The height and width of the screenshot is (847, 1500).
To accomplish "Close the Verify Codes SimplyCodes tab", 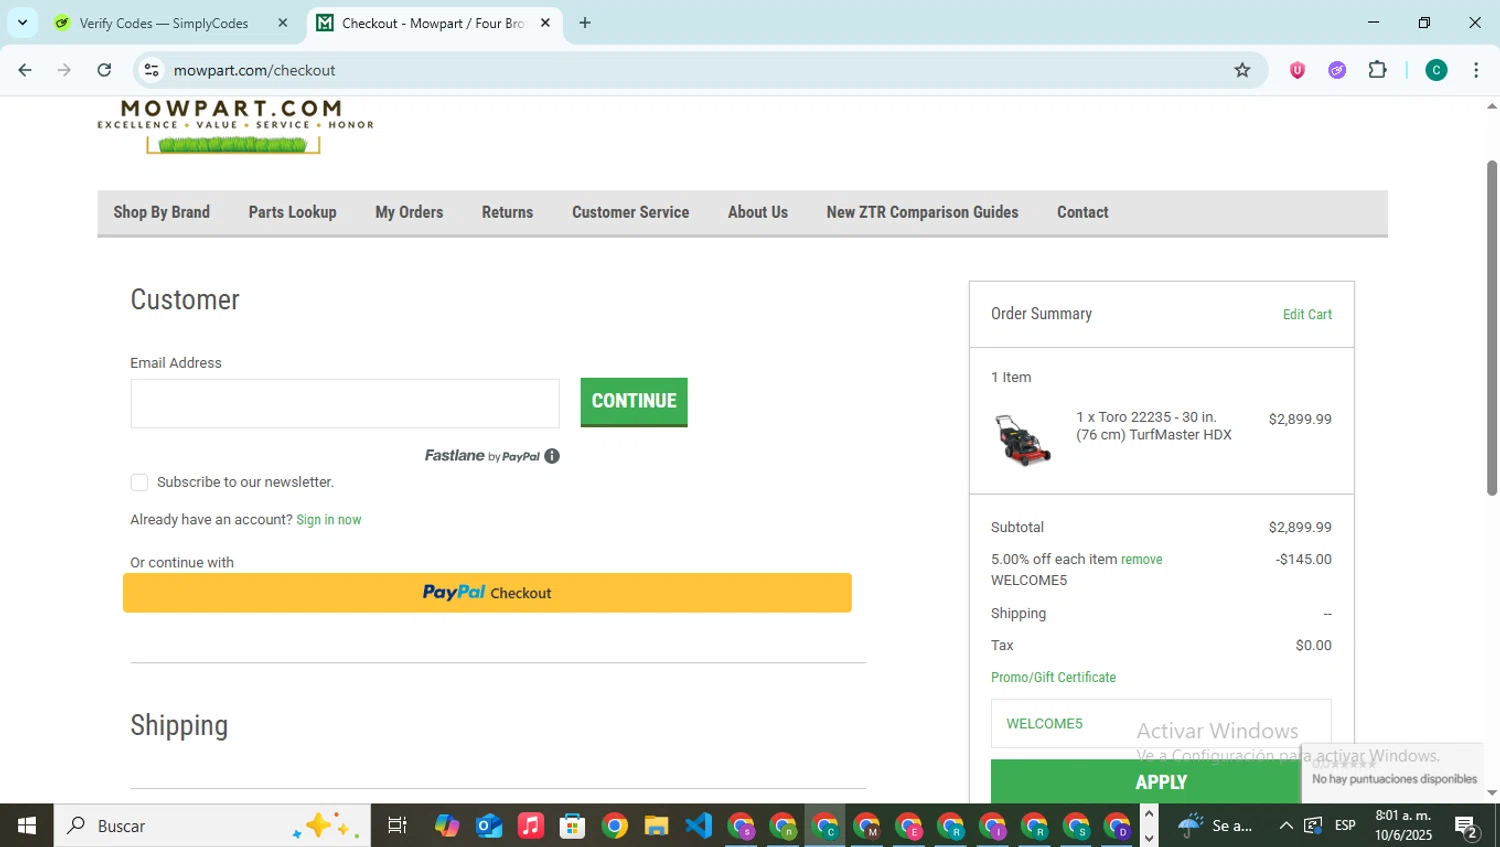I will (x=283, y=23).
